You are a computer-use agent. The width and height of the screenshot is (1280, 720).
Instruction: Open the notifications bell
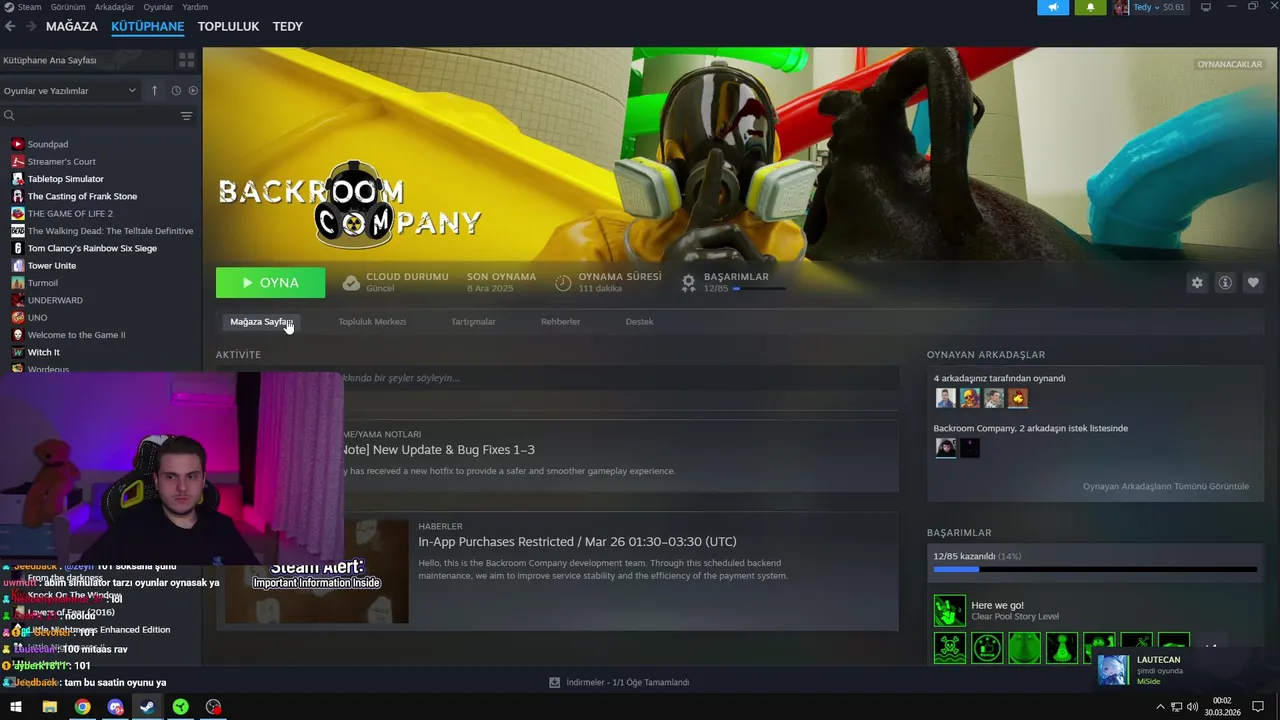pyautogui.click(x=1090, y=7)
